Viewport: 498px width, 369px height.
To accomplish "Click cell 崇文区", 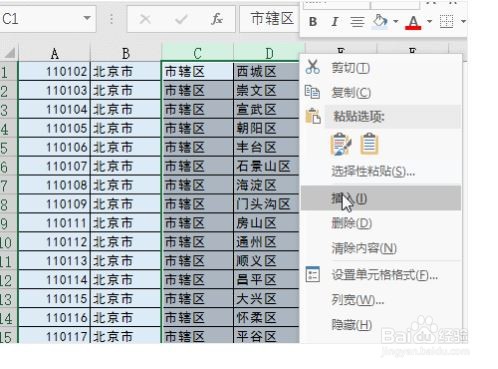I will (266, 90).
